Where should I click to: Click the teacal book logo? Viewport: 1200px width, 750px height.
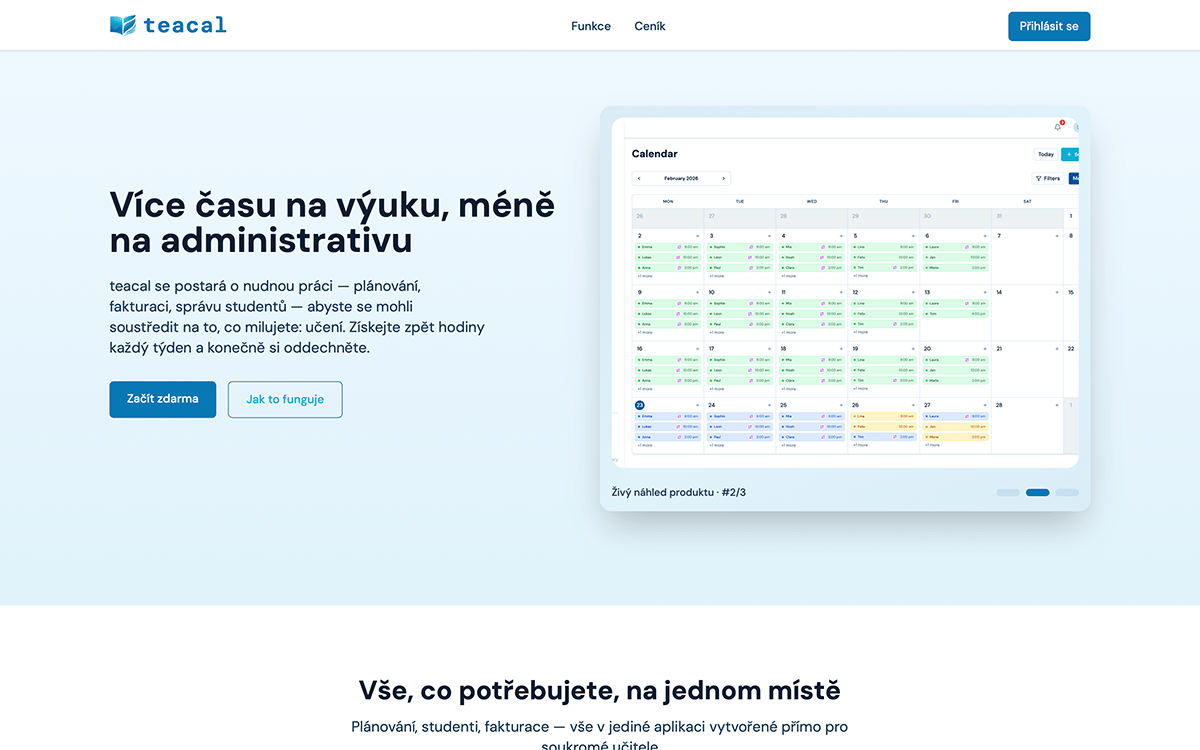(122, 25)
